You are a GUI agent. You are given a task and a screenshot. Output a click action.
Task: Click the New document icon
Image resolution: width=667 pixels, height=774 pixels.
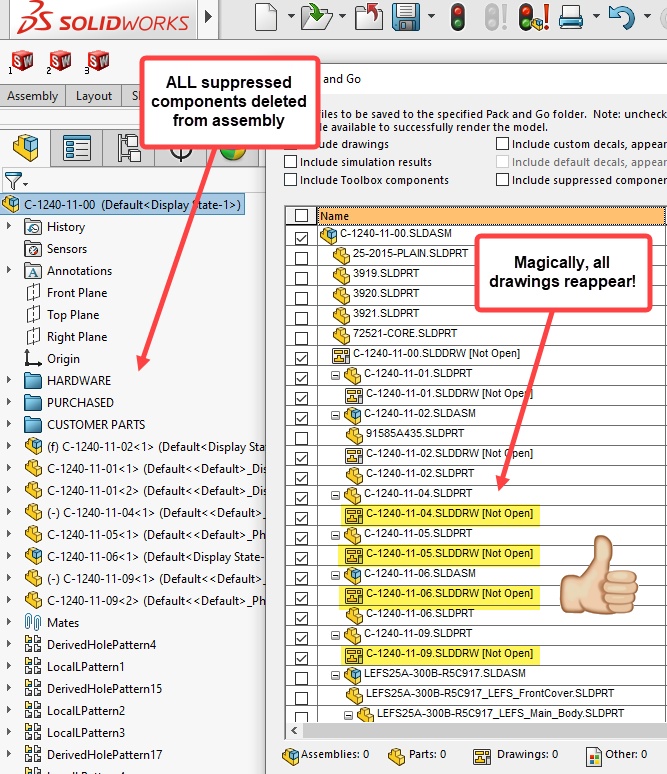(x=266, y=16)
